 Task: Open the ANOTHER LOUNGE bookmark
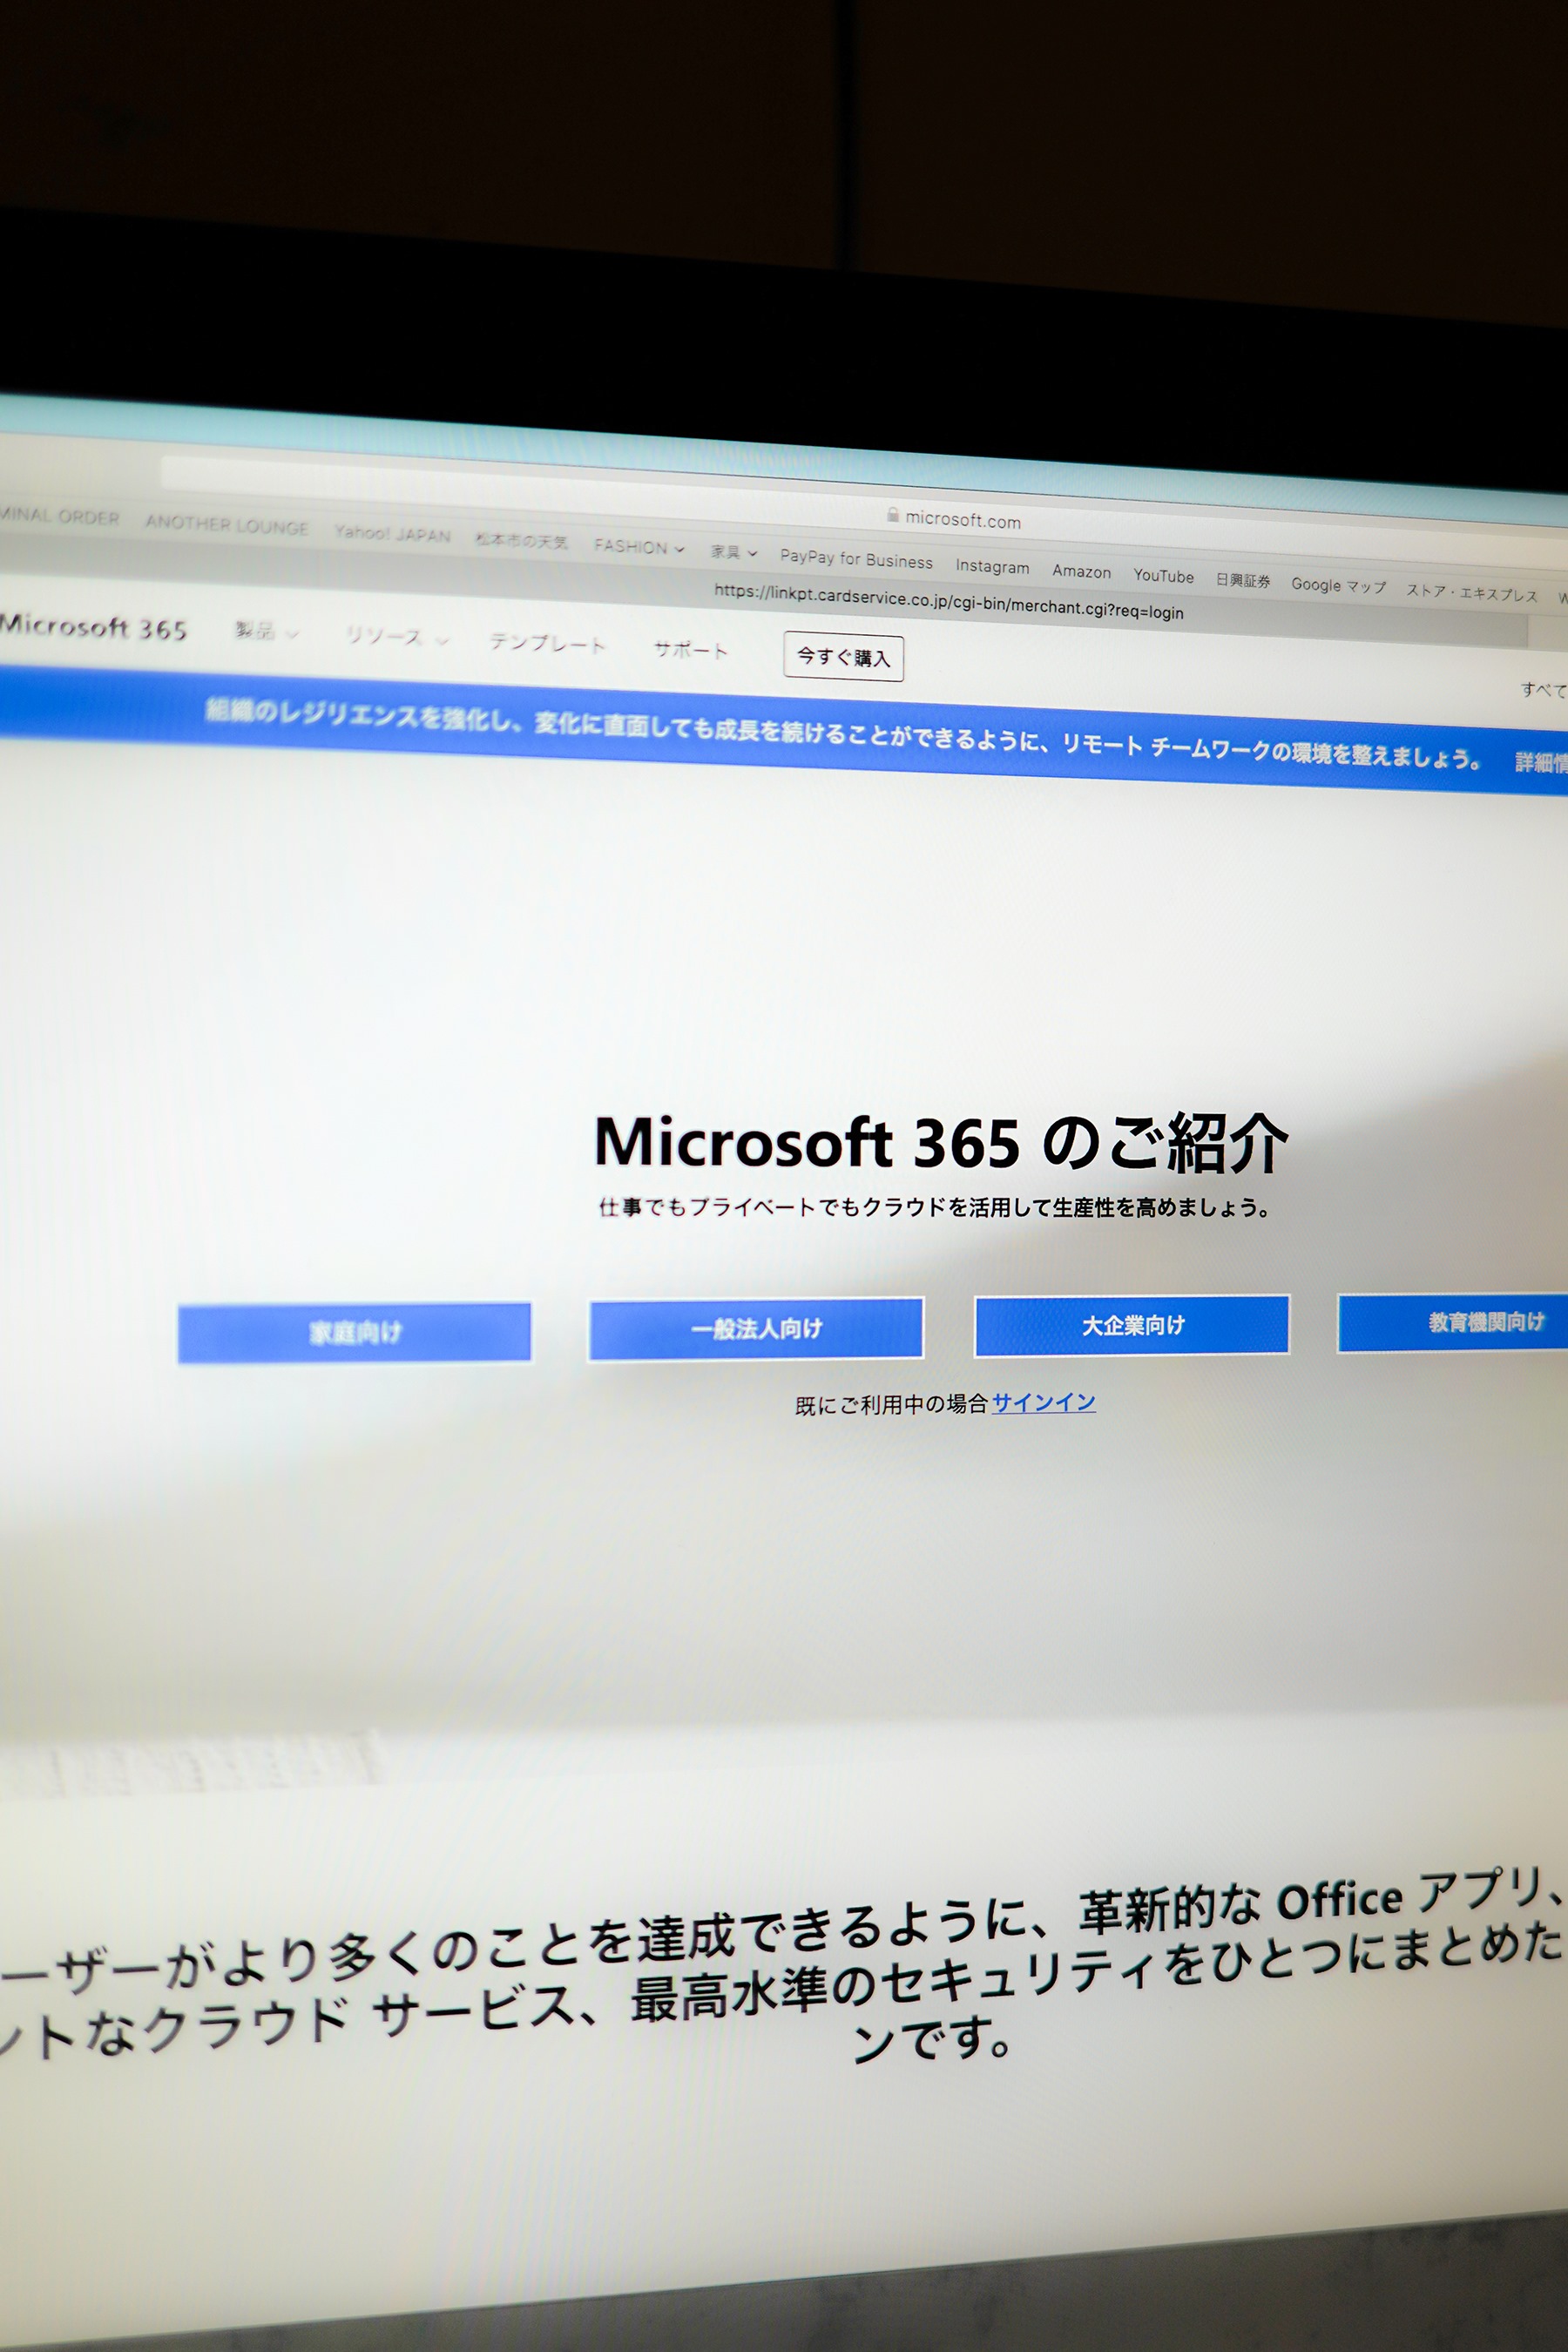tap(227, 525)
